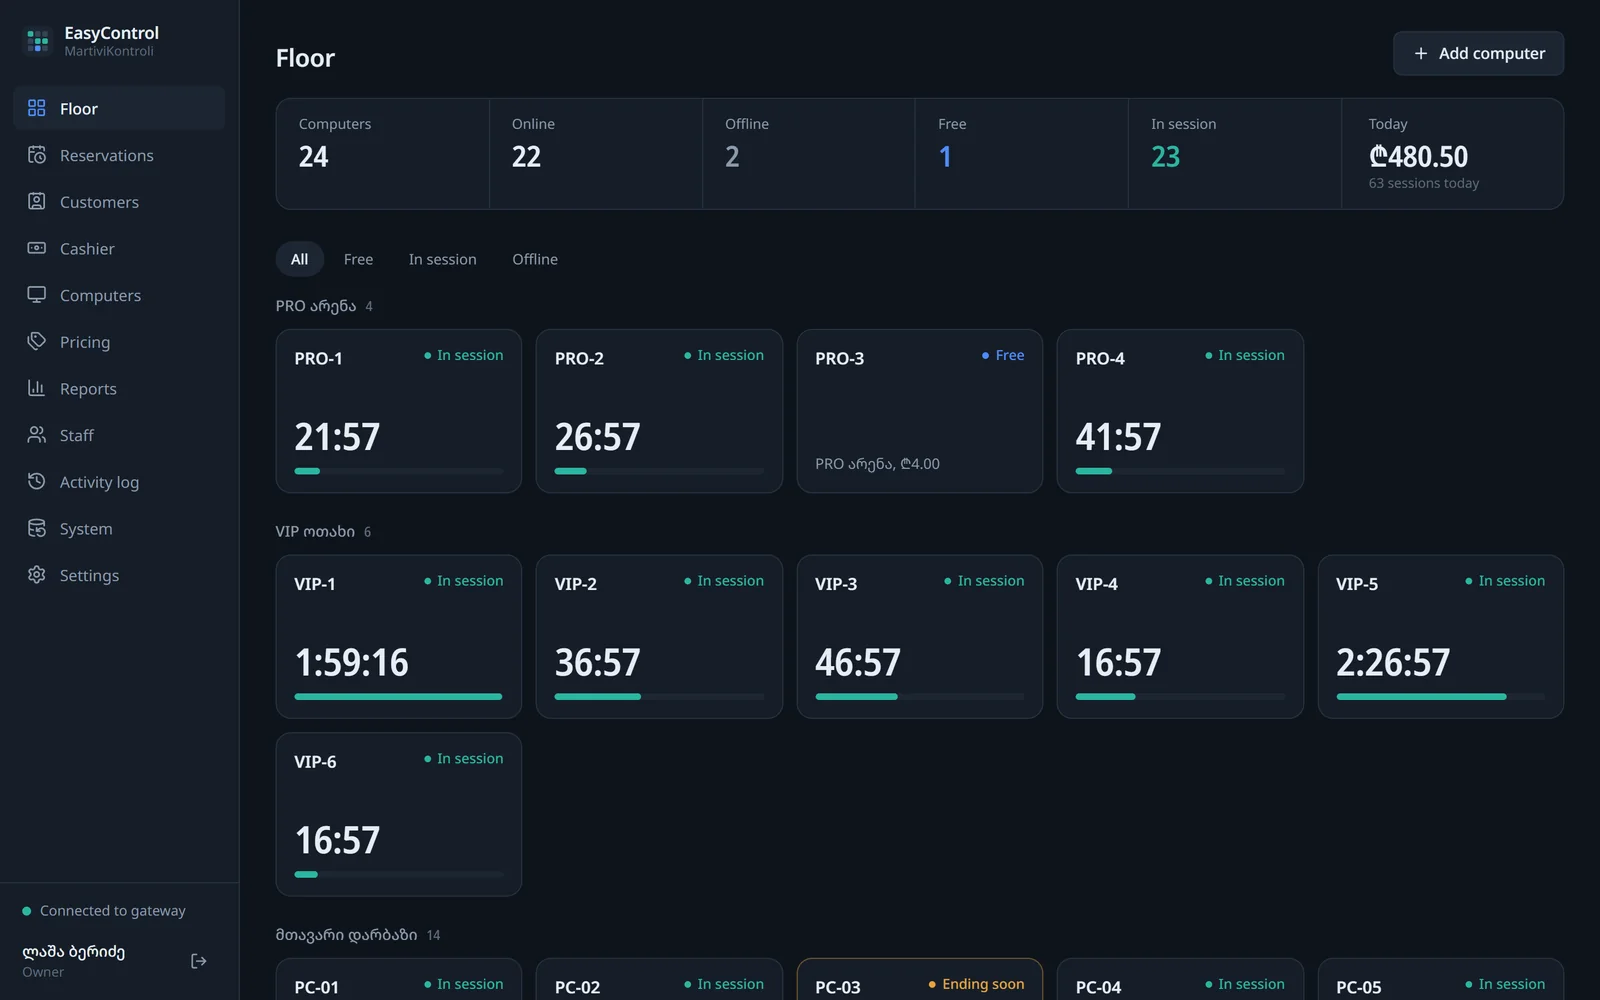Filter computers by In session
This screenshot has height=1000, width=1600.
click(442, 259)
